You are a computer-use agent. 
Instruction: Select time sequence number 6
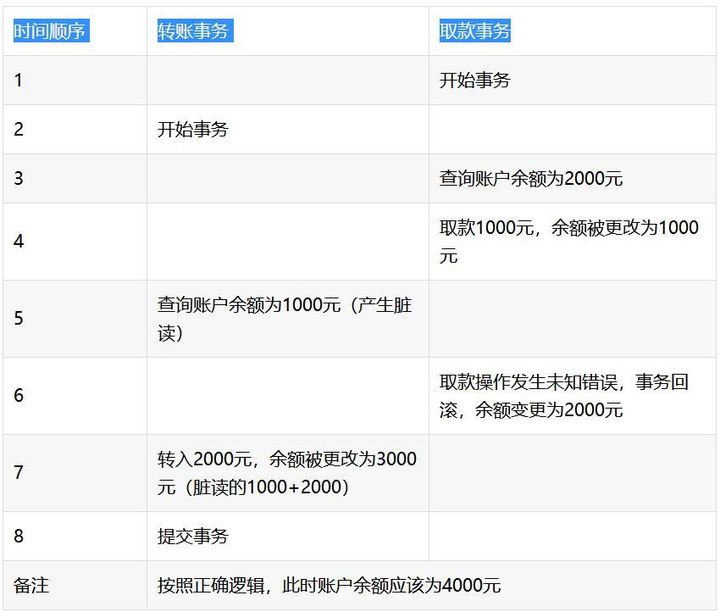[x=19, y=396]
